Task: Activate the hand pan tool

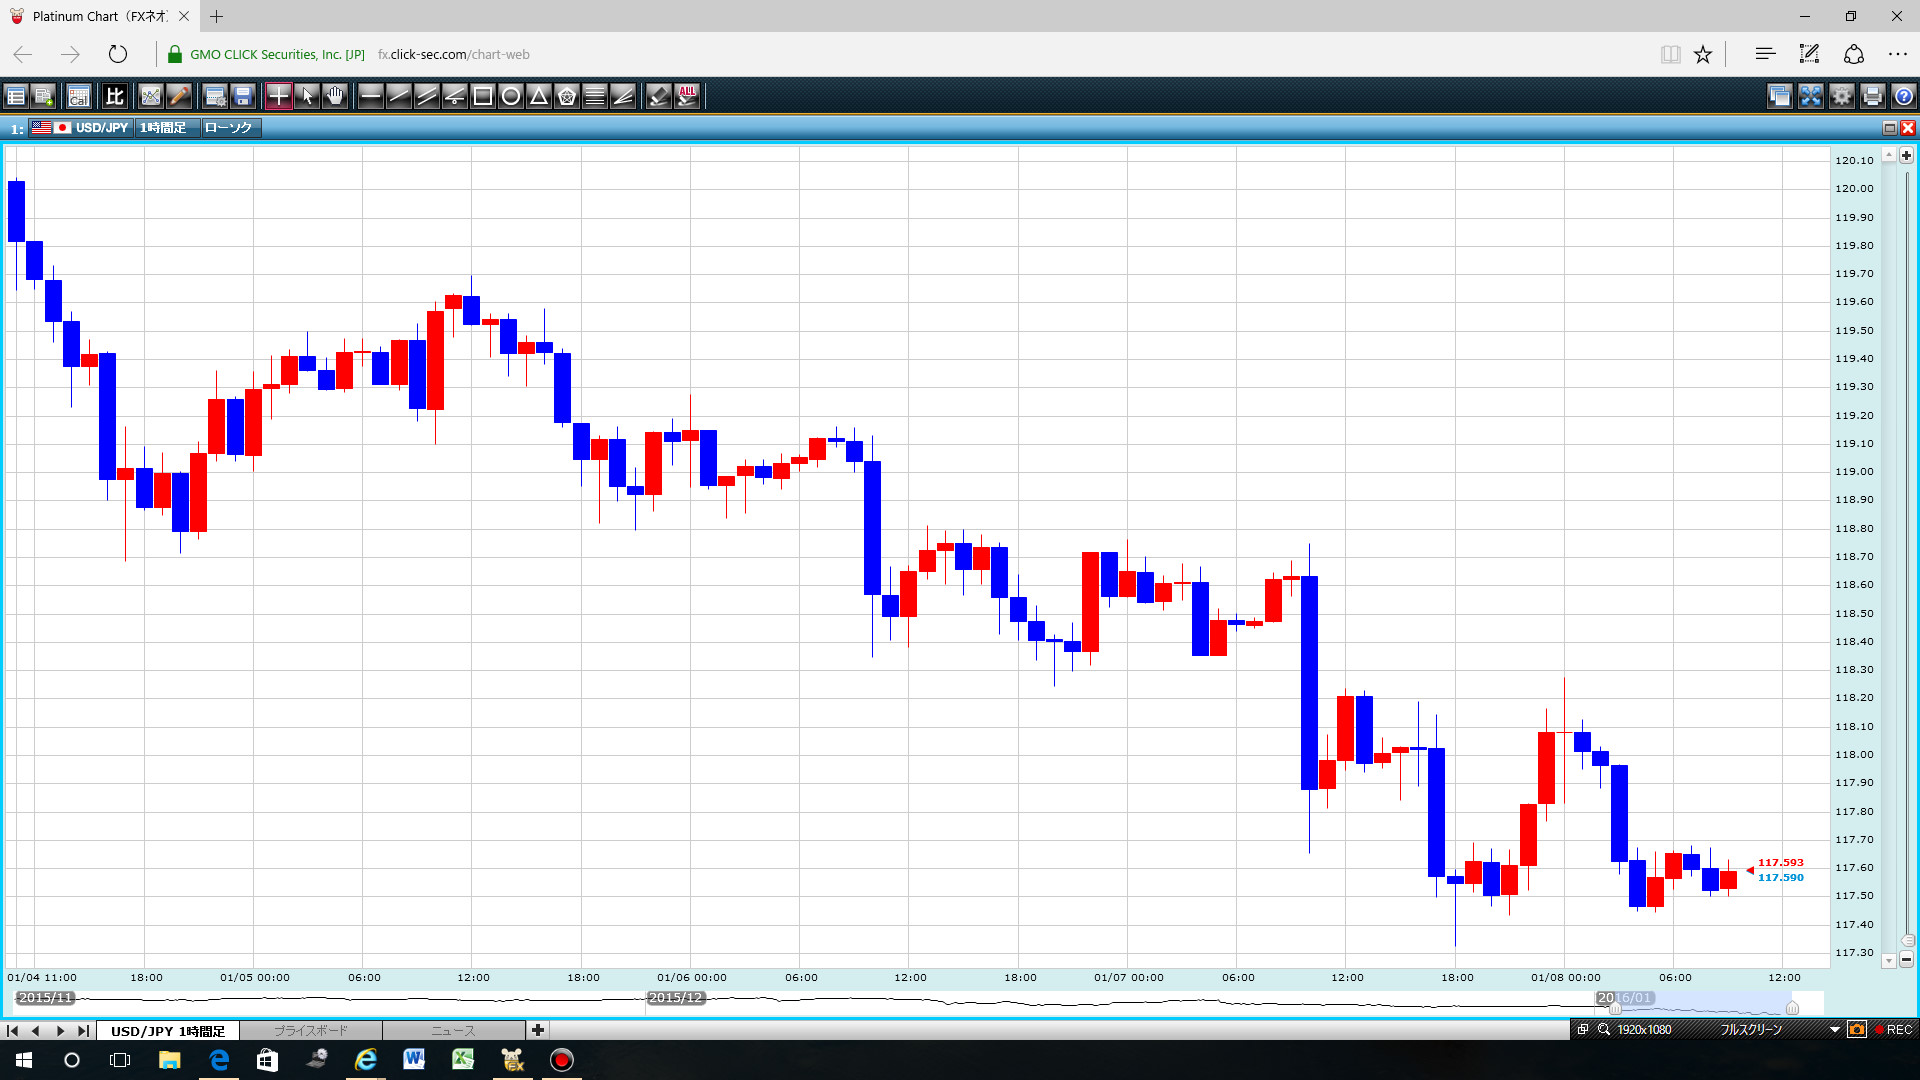Action: tap(335, 96)
